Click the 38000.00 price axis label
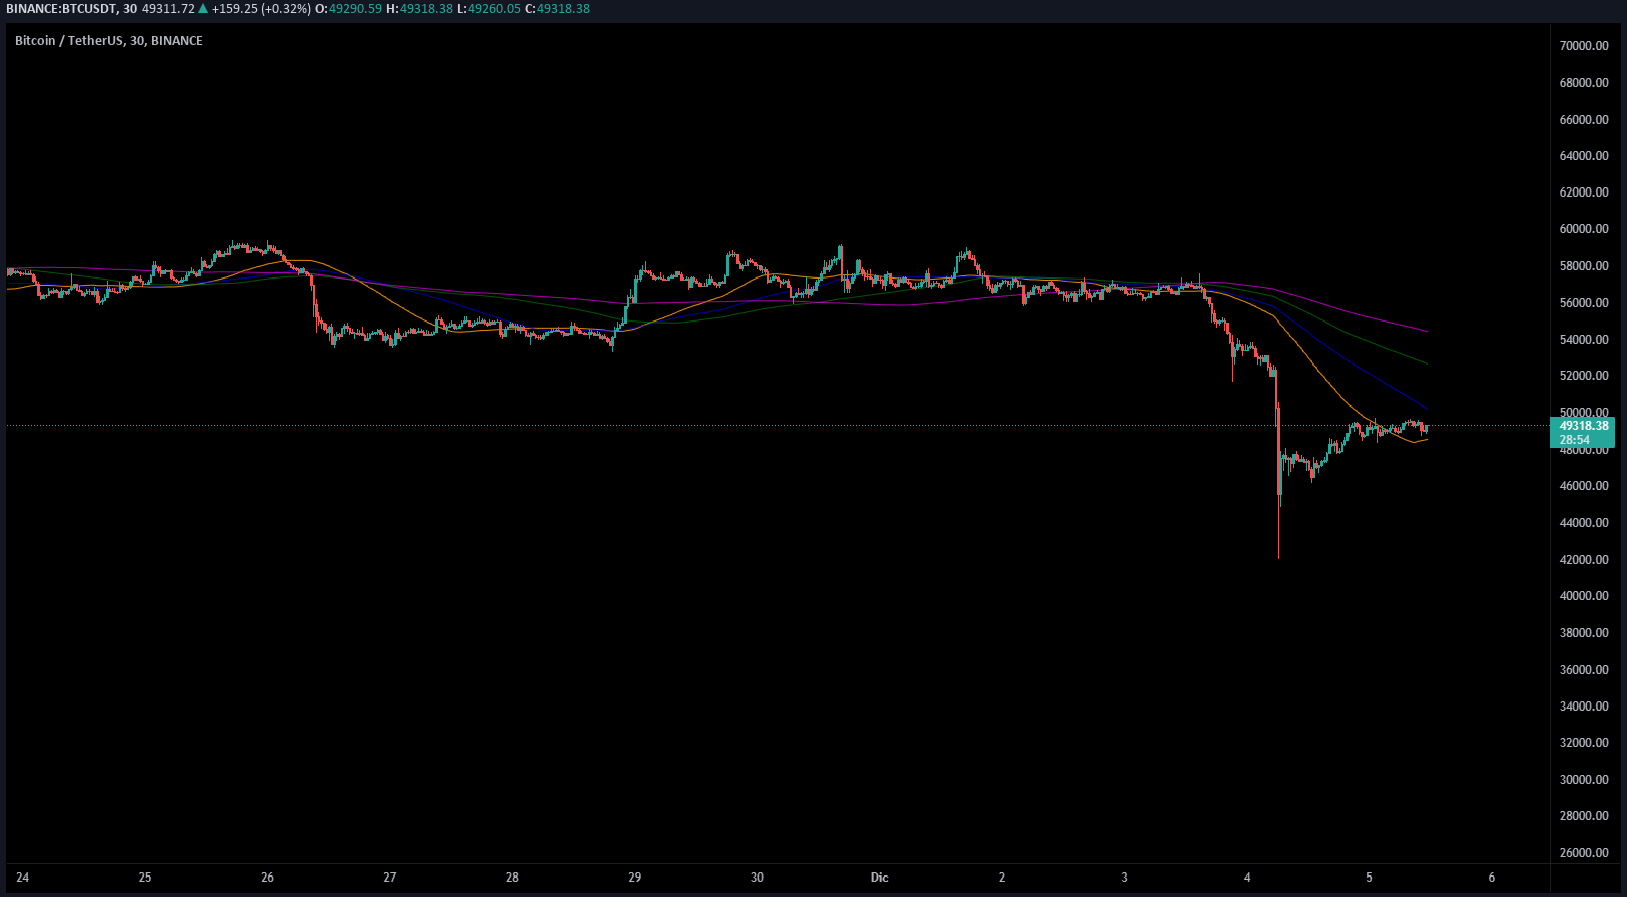Image resolution: width=1627 pixels, height=897 pixels. tap(1584, 633)
